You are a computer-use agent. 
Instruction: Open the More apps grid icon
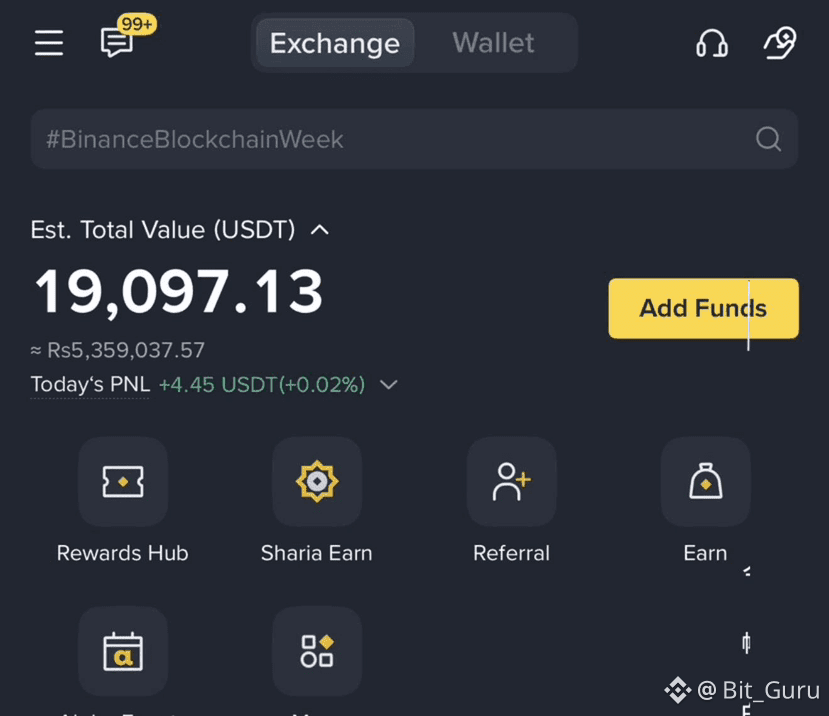pos(317,651)
